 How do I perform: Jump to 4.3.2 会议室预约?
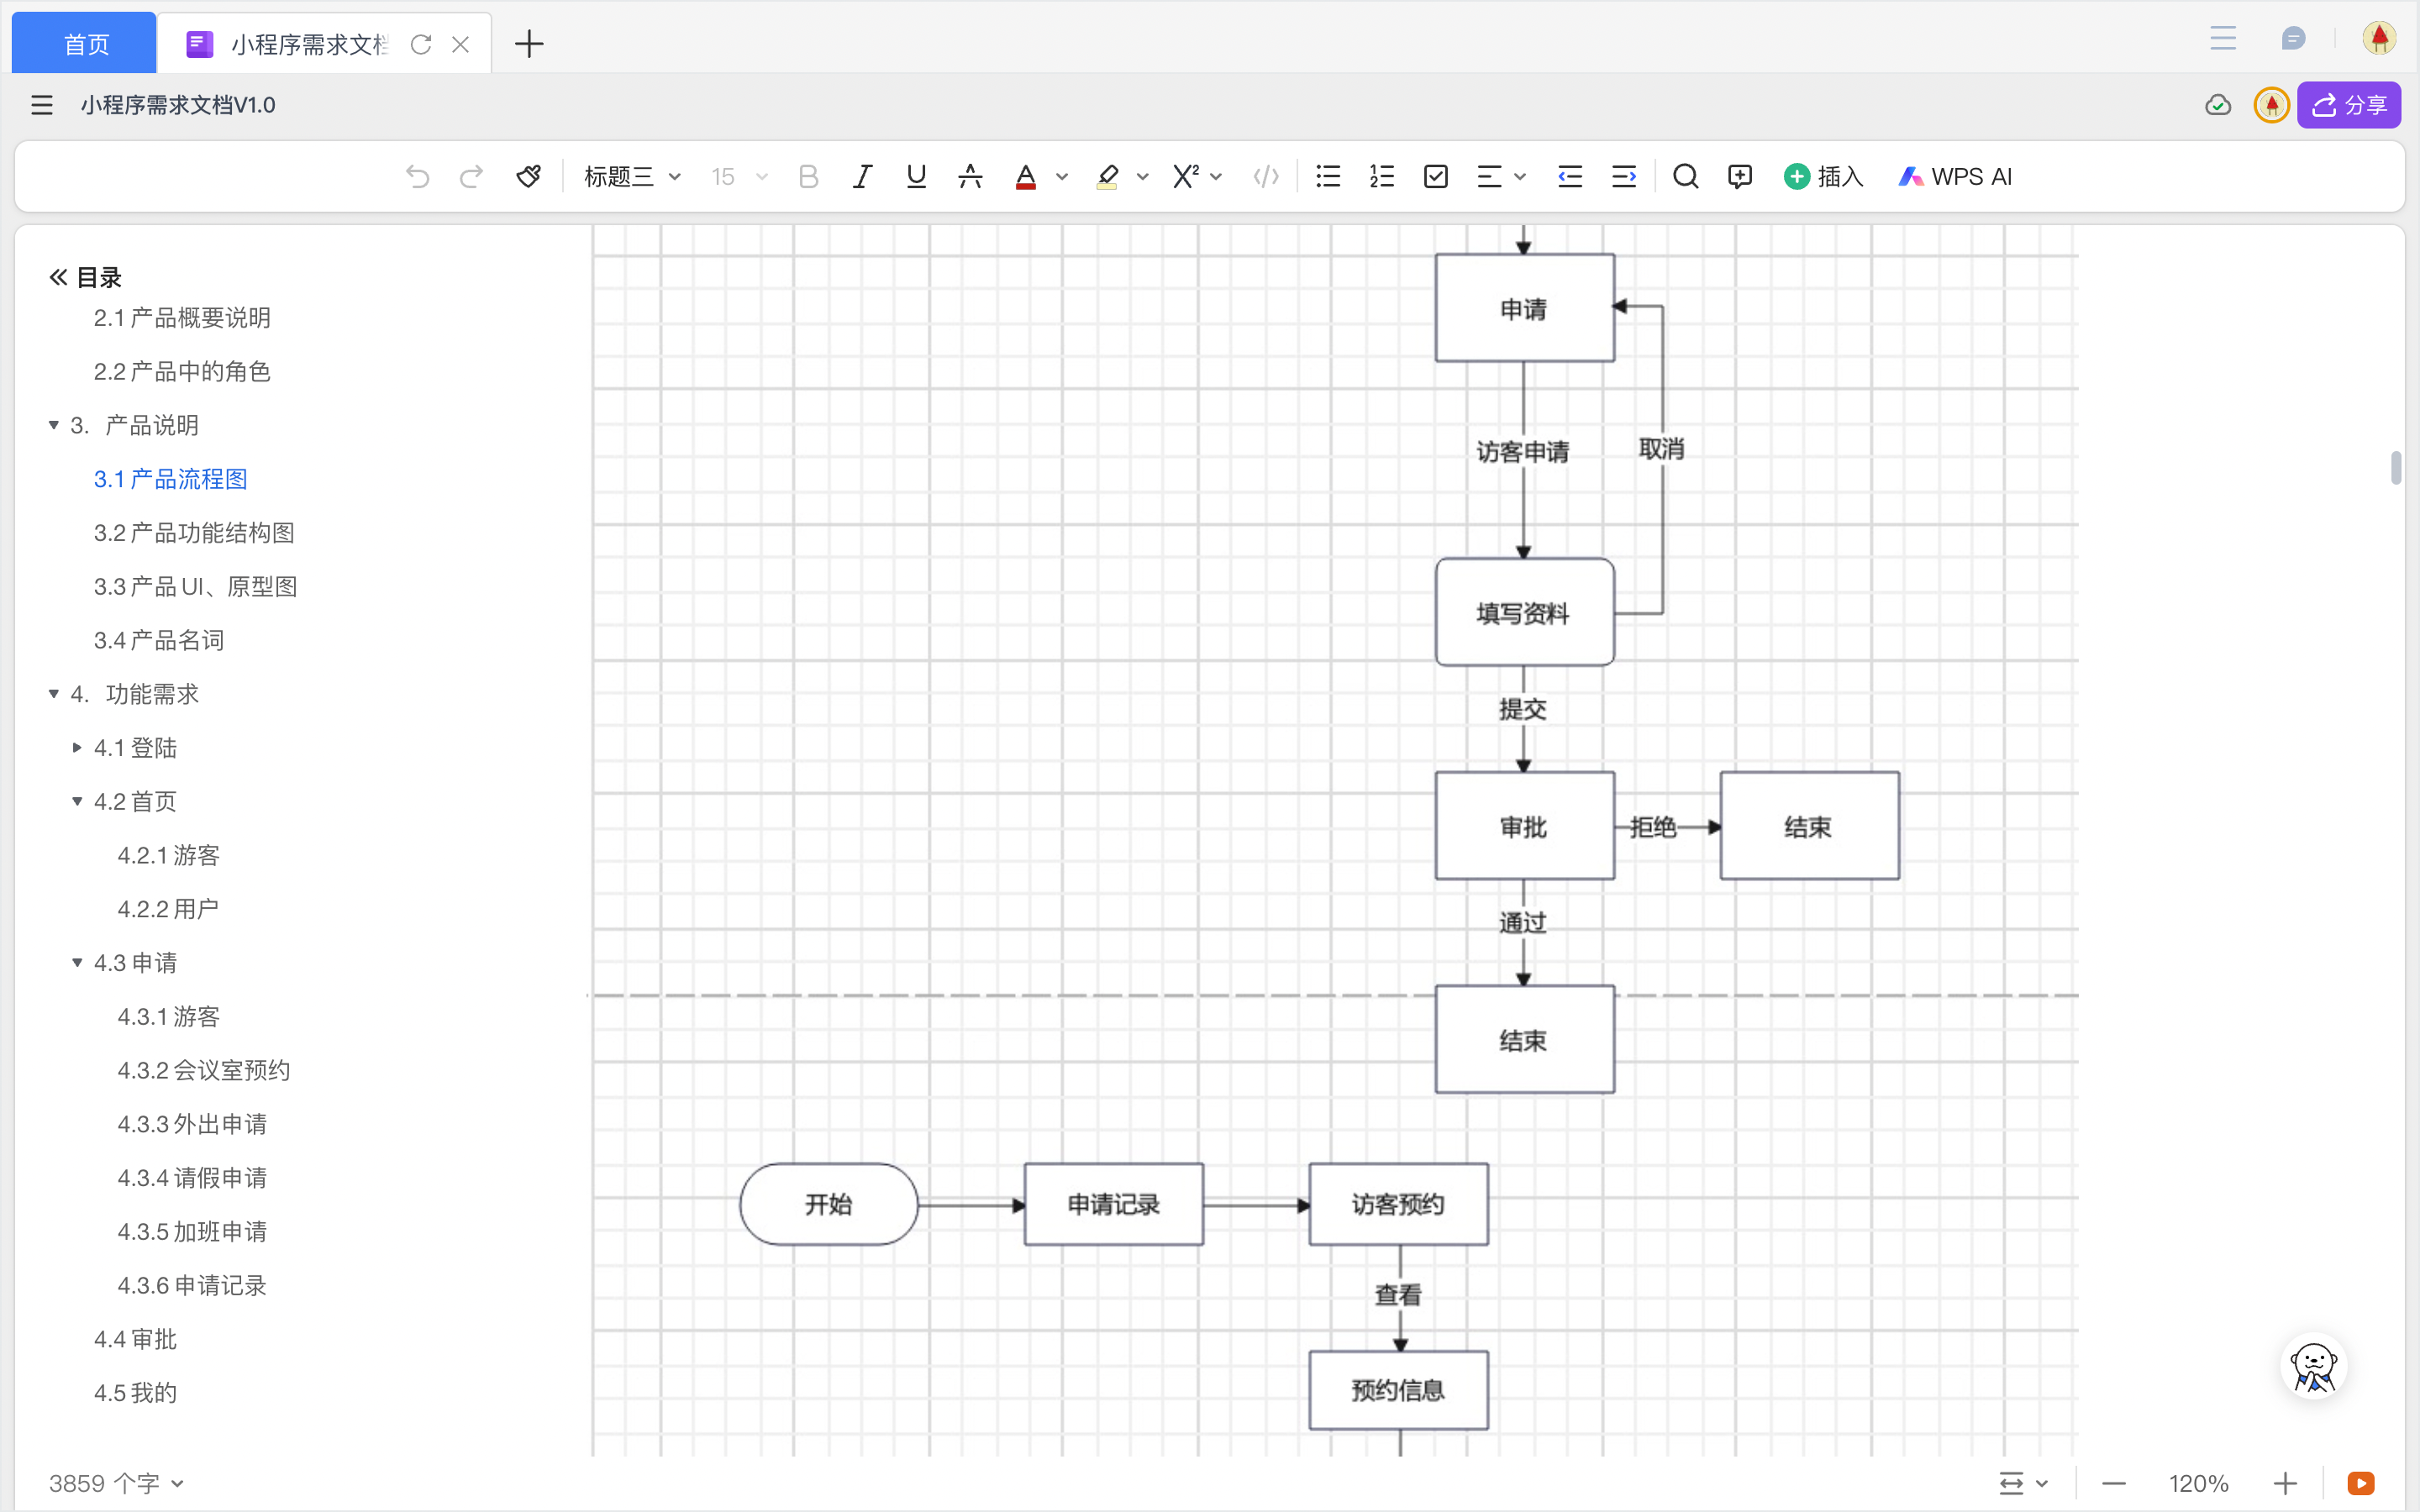pos(204,1070)
